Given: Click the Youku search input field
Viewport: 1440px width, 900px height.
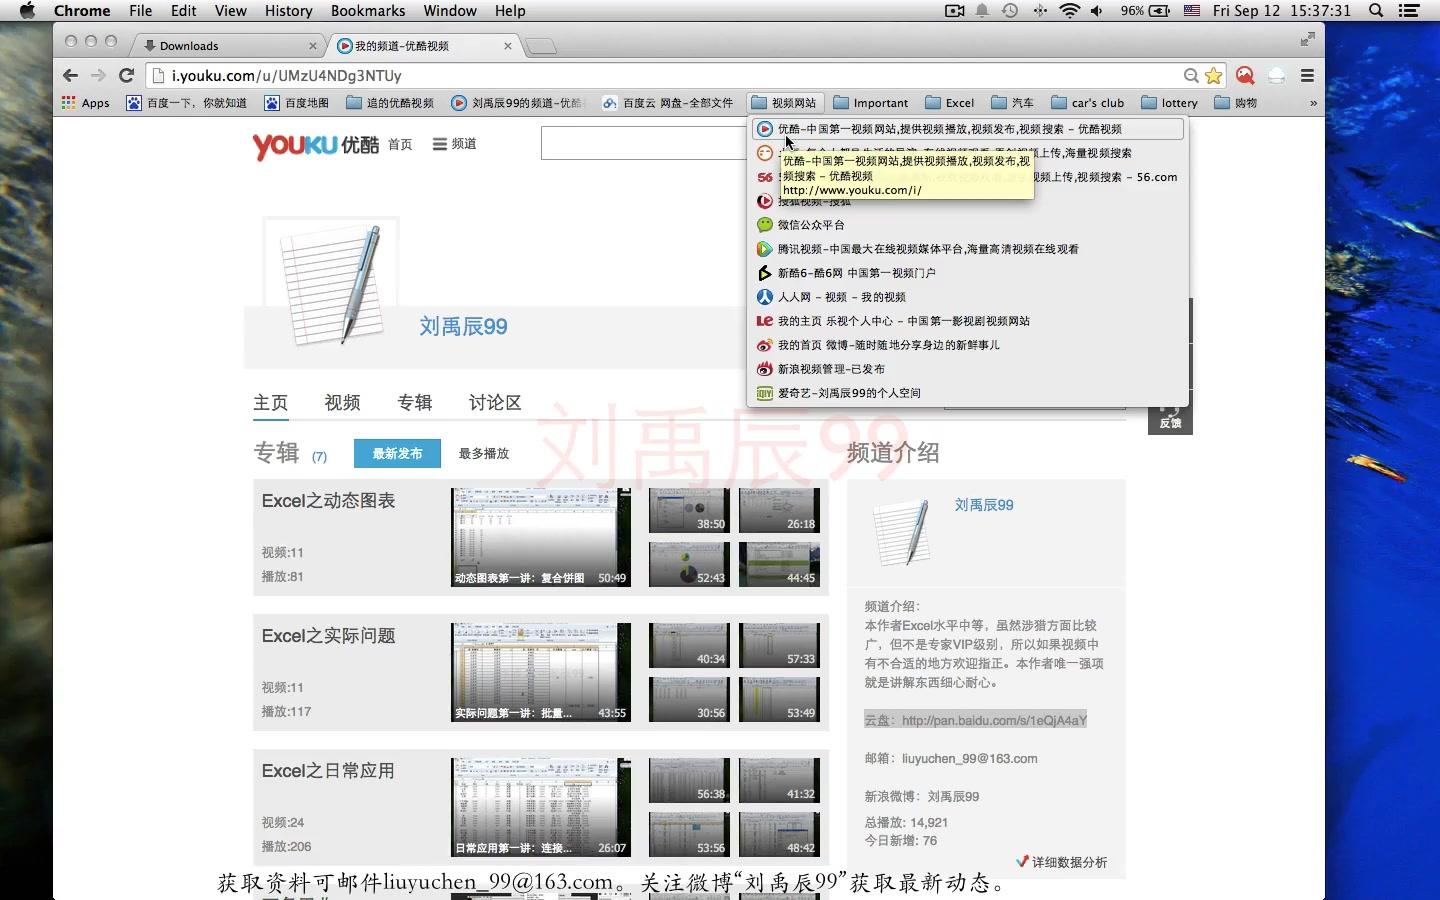Looking at the screenshot, I should (645, 144).
